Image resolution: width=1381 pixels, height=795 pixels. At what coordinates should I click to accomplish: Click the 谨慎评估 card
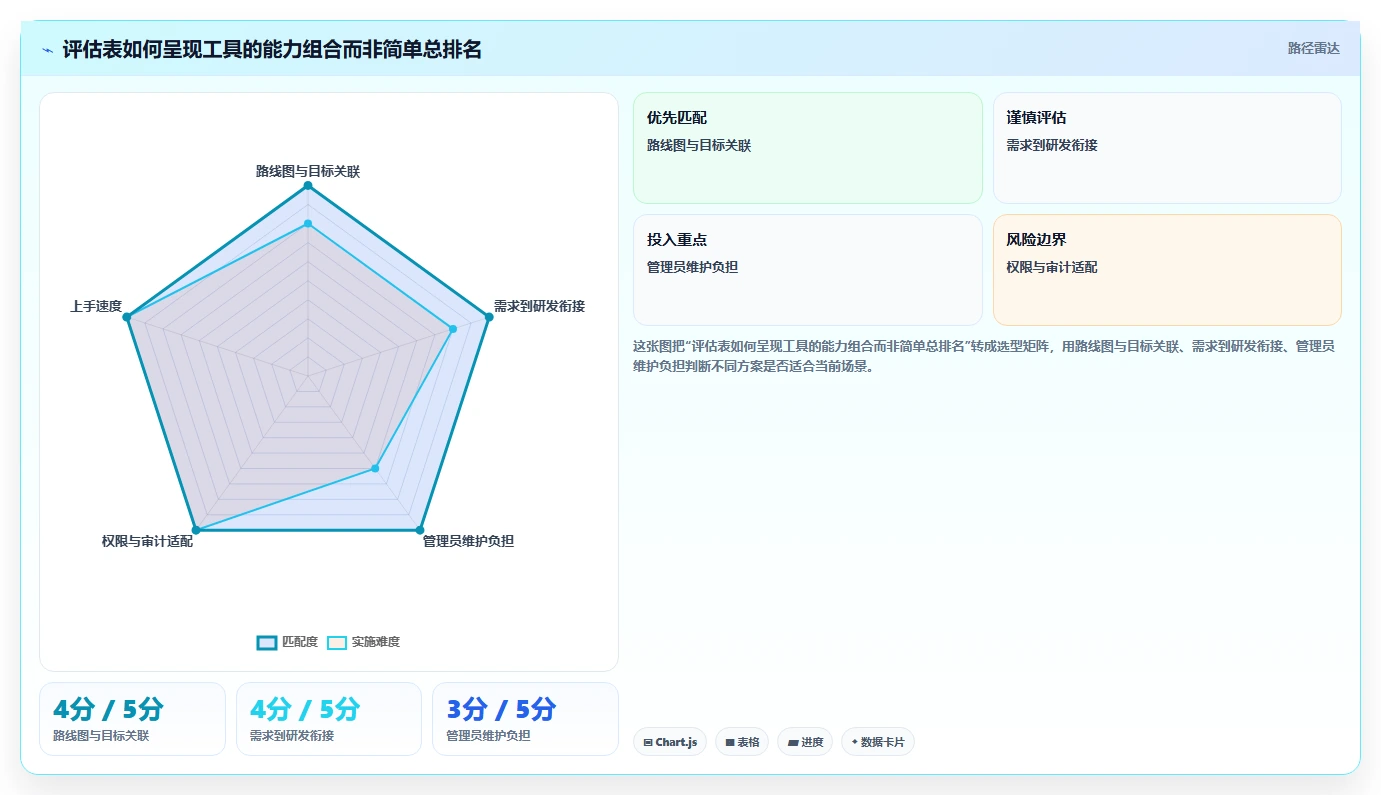click(1167, 148)
